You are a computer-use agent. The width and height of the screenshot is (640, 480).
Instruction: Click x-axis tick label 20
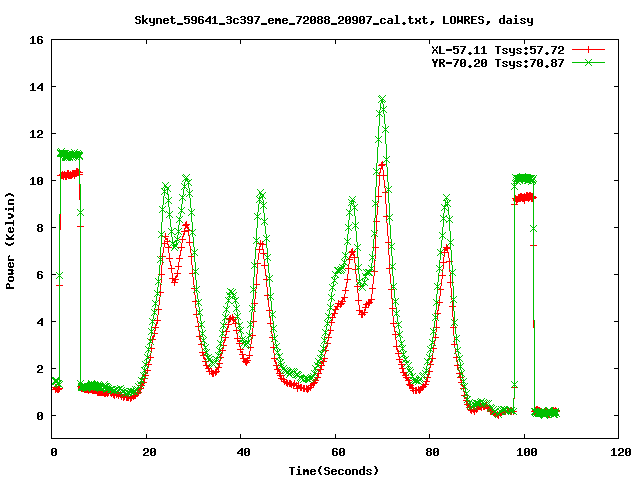click(x=149, y=452)
